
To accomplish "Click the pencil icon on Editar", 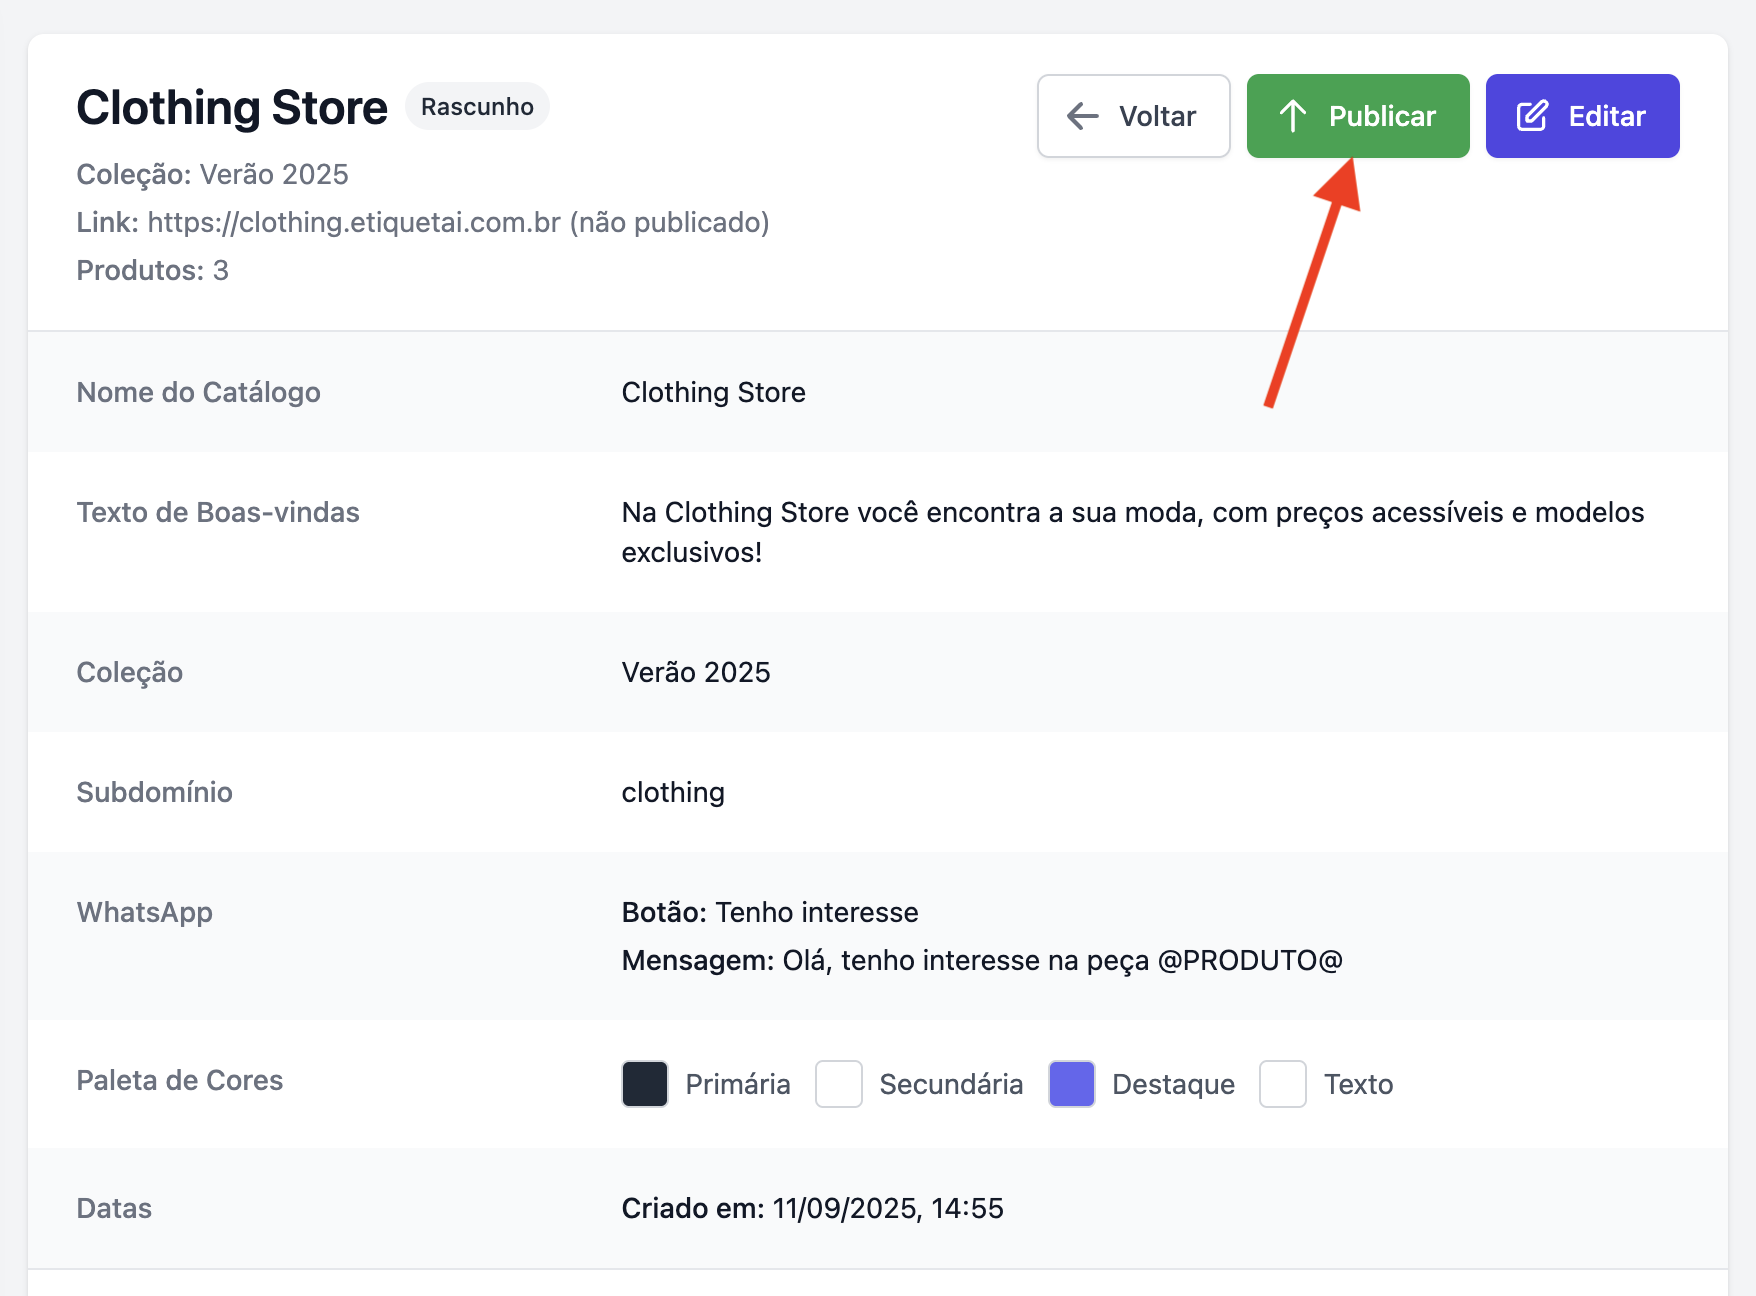I will coord(1532,116).
